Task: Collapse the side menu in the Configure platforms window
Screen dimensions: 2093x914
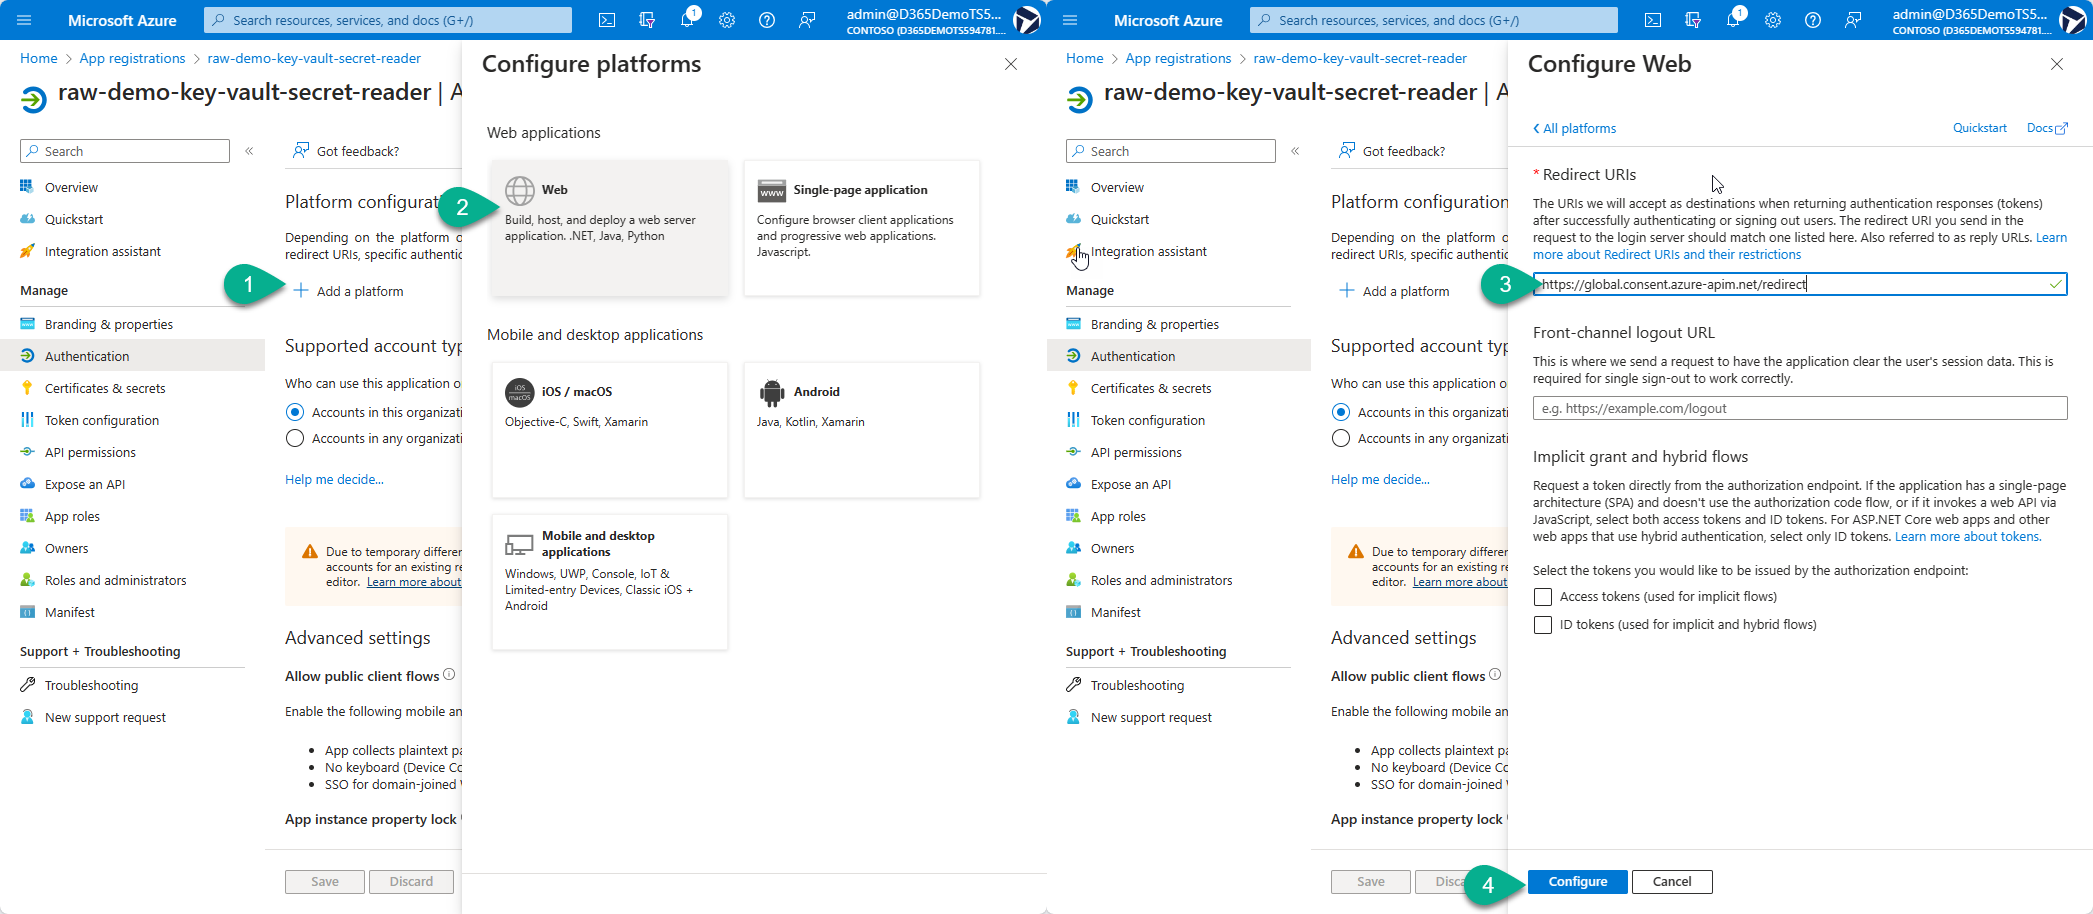Action: [x=249, y=151]
